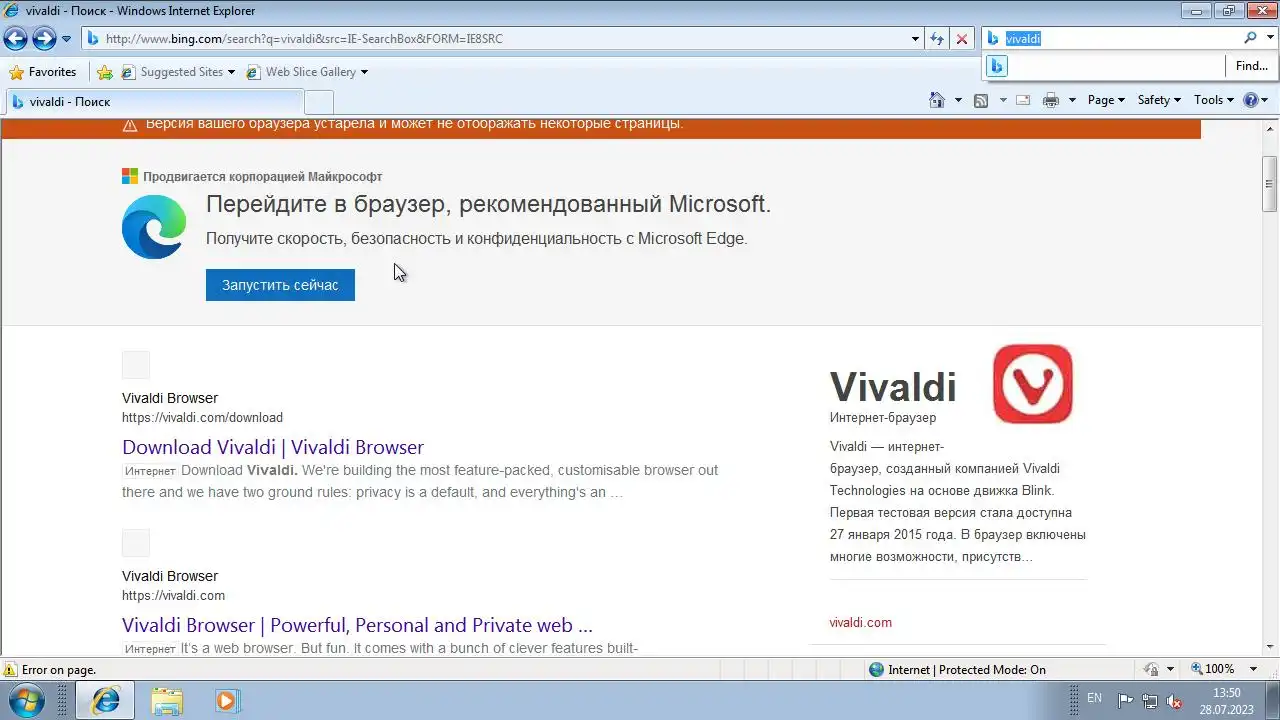Click the 'Запустить сейчас' button
1280x720 pixels.
pyautogui.click(x=280, y=285)
